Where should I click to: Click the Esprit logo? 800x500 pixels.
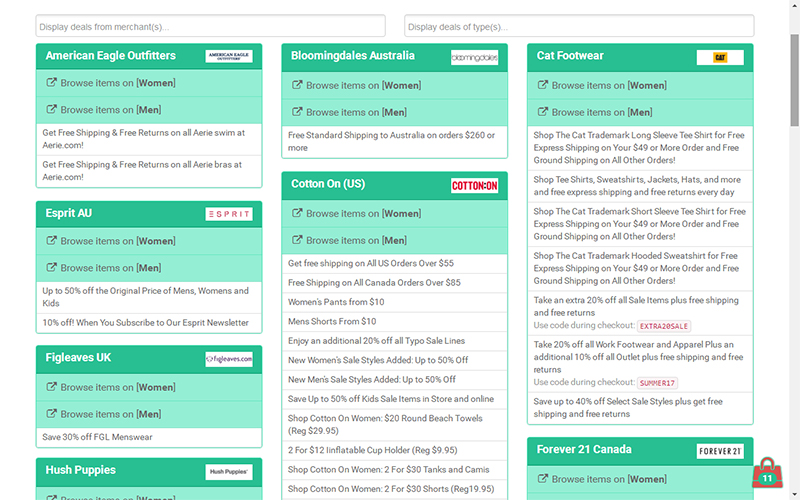tap(229, 214)
